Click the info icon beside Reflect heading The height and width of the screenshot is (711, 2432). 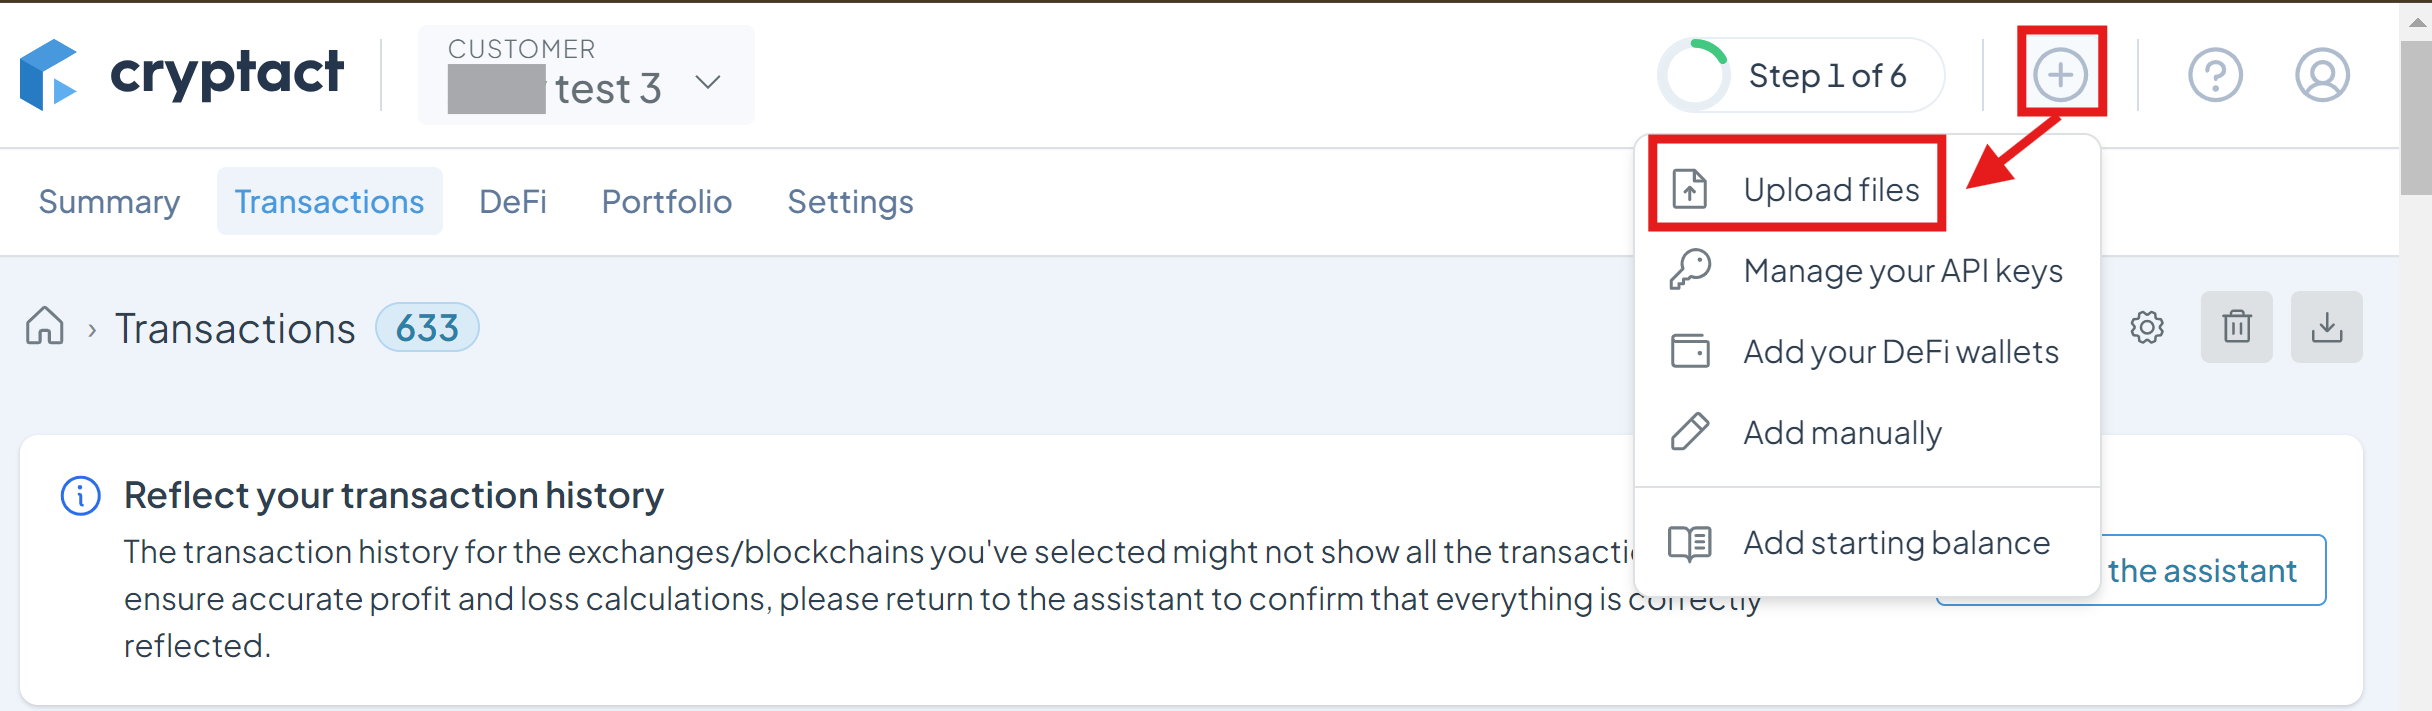coord(81,496)
